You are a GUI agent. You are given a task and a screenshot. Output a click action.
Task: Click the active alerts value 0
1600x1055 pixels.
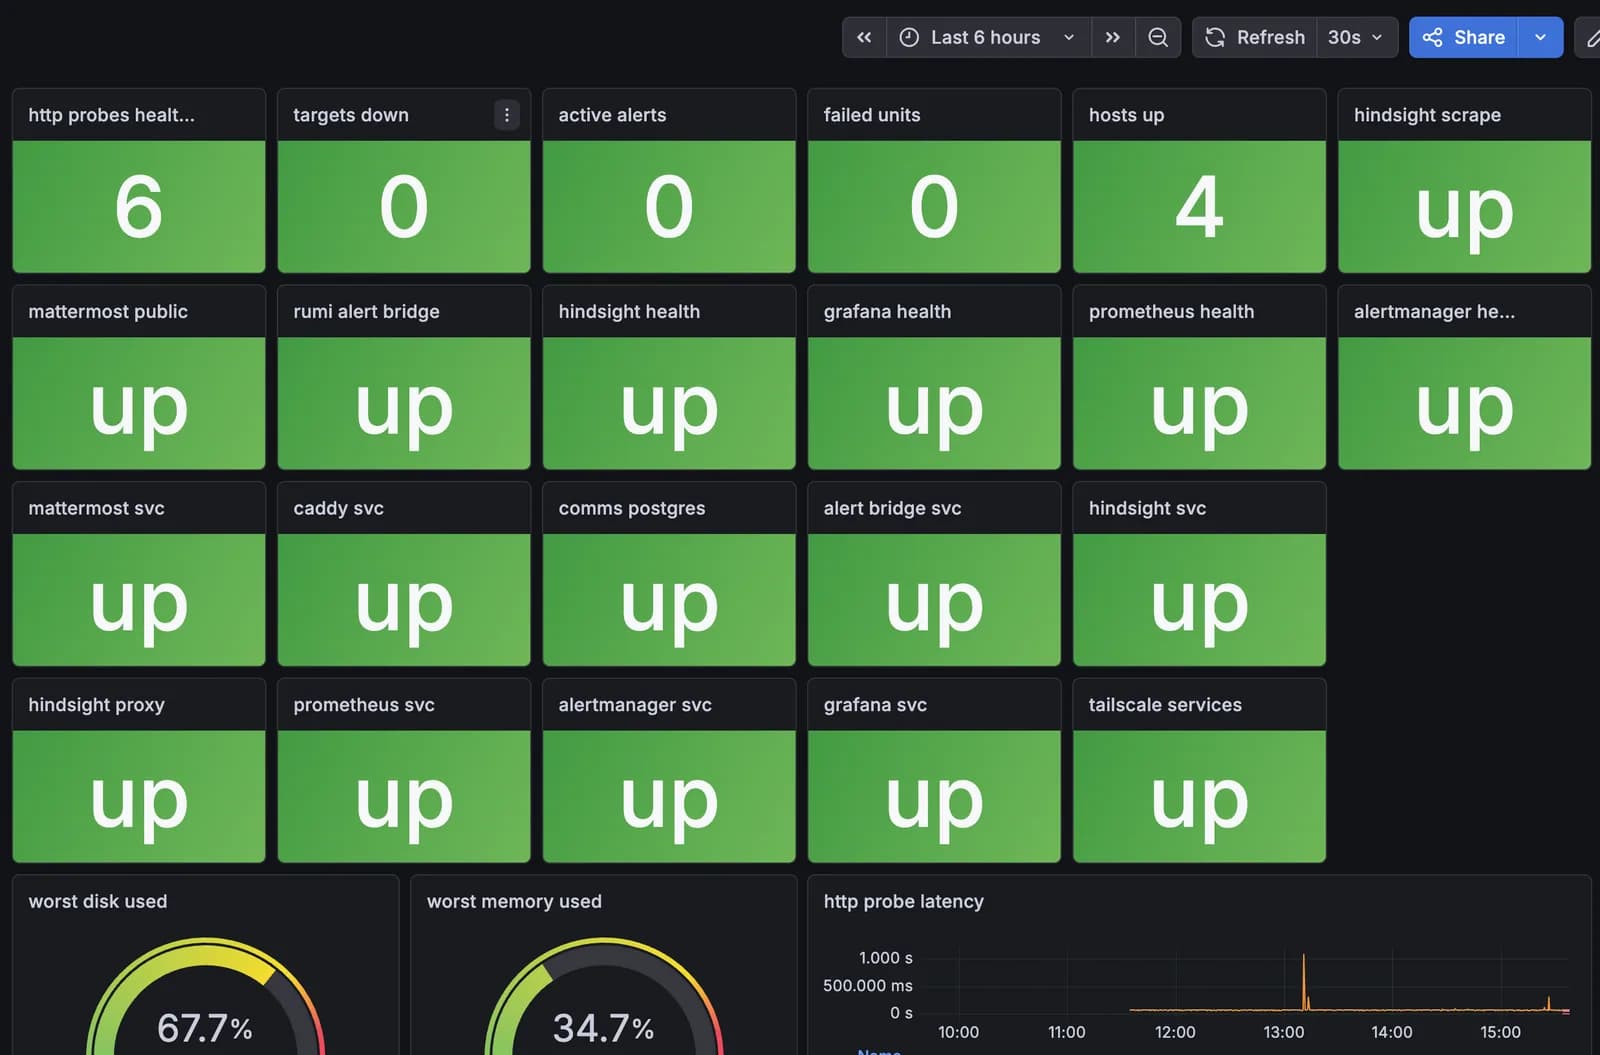(669, 207)
